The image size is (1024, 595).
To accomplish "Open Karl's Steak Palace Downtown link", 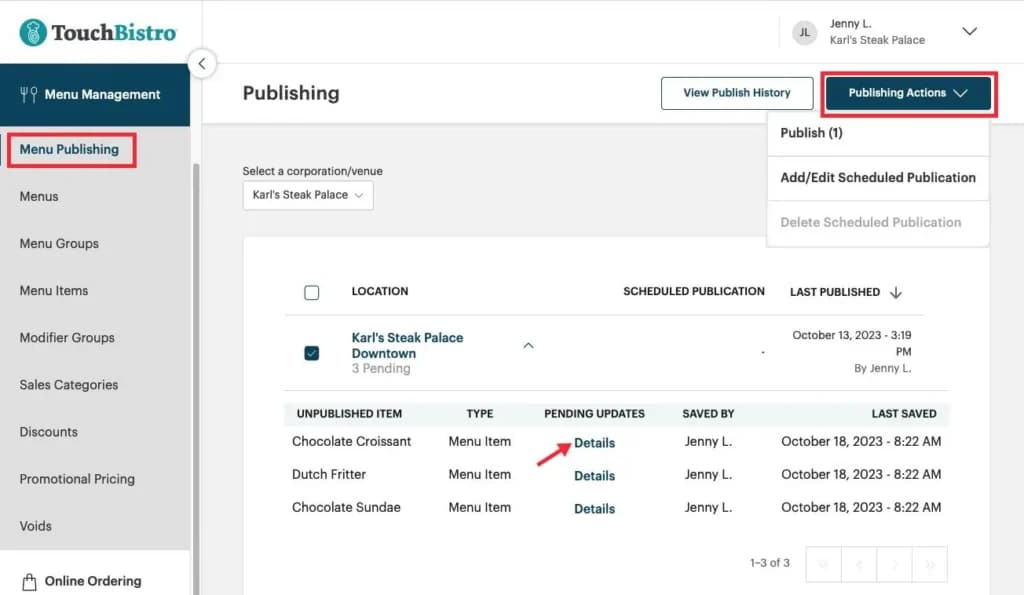I will click(x=408, y=346).
